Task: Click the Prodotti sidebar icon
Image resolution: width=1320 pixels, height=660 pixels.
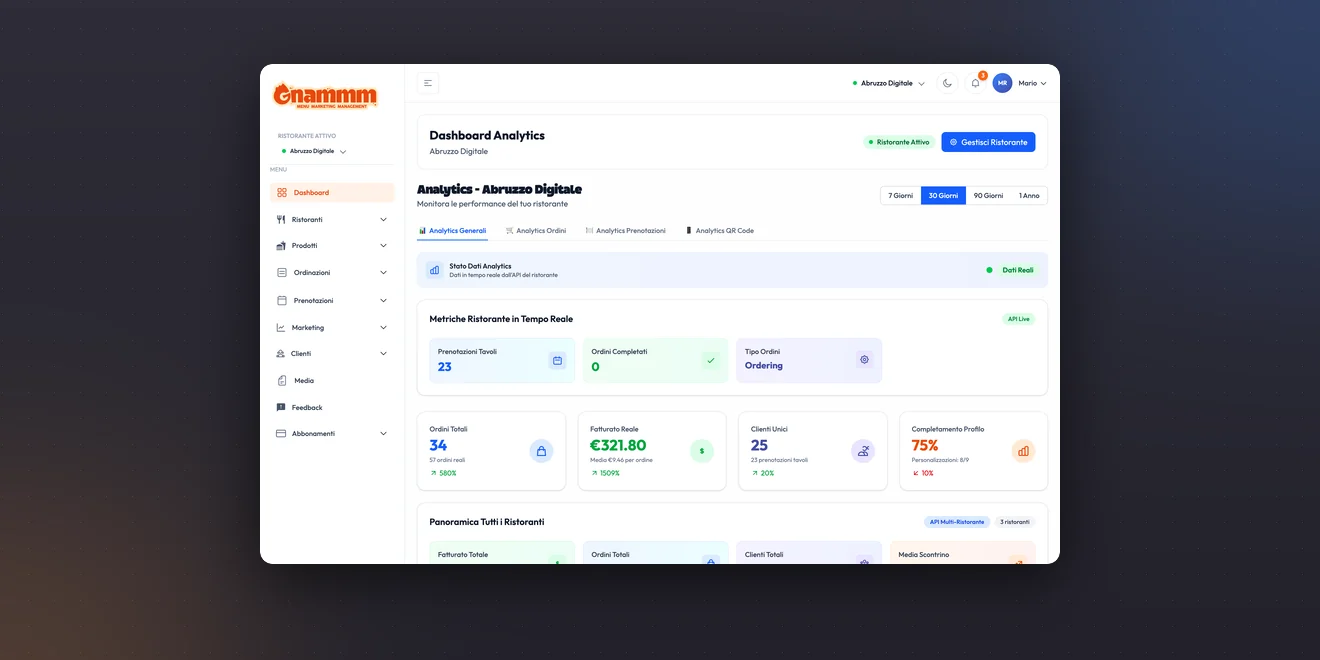Action: [281, 245]
